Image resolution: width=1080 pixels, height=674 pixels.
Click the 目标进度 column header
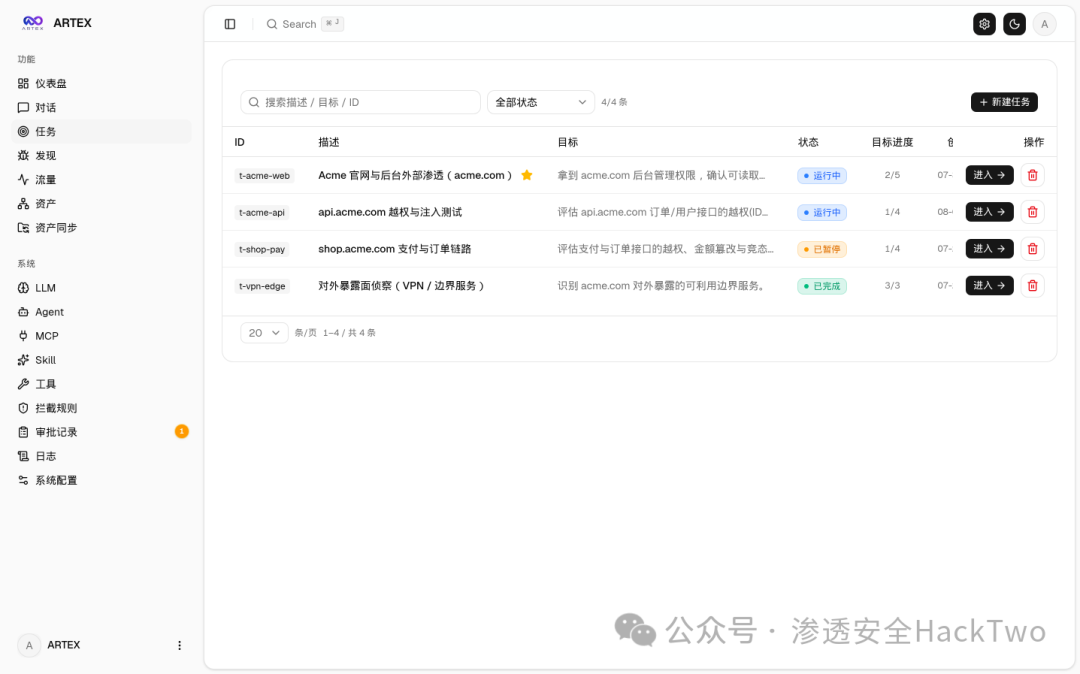coord(892,143)
